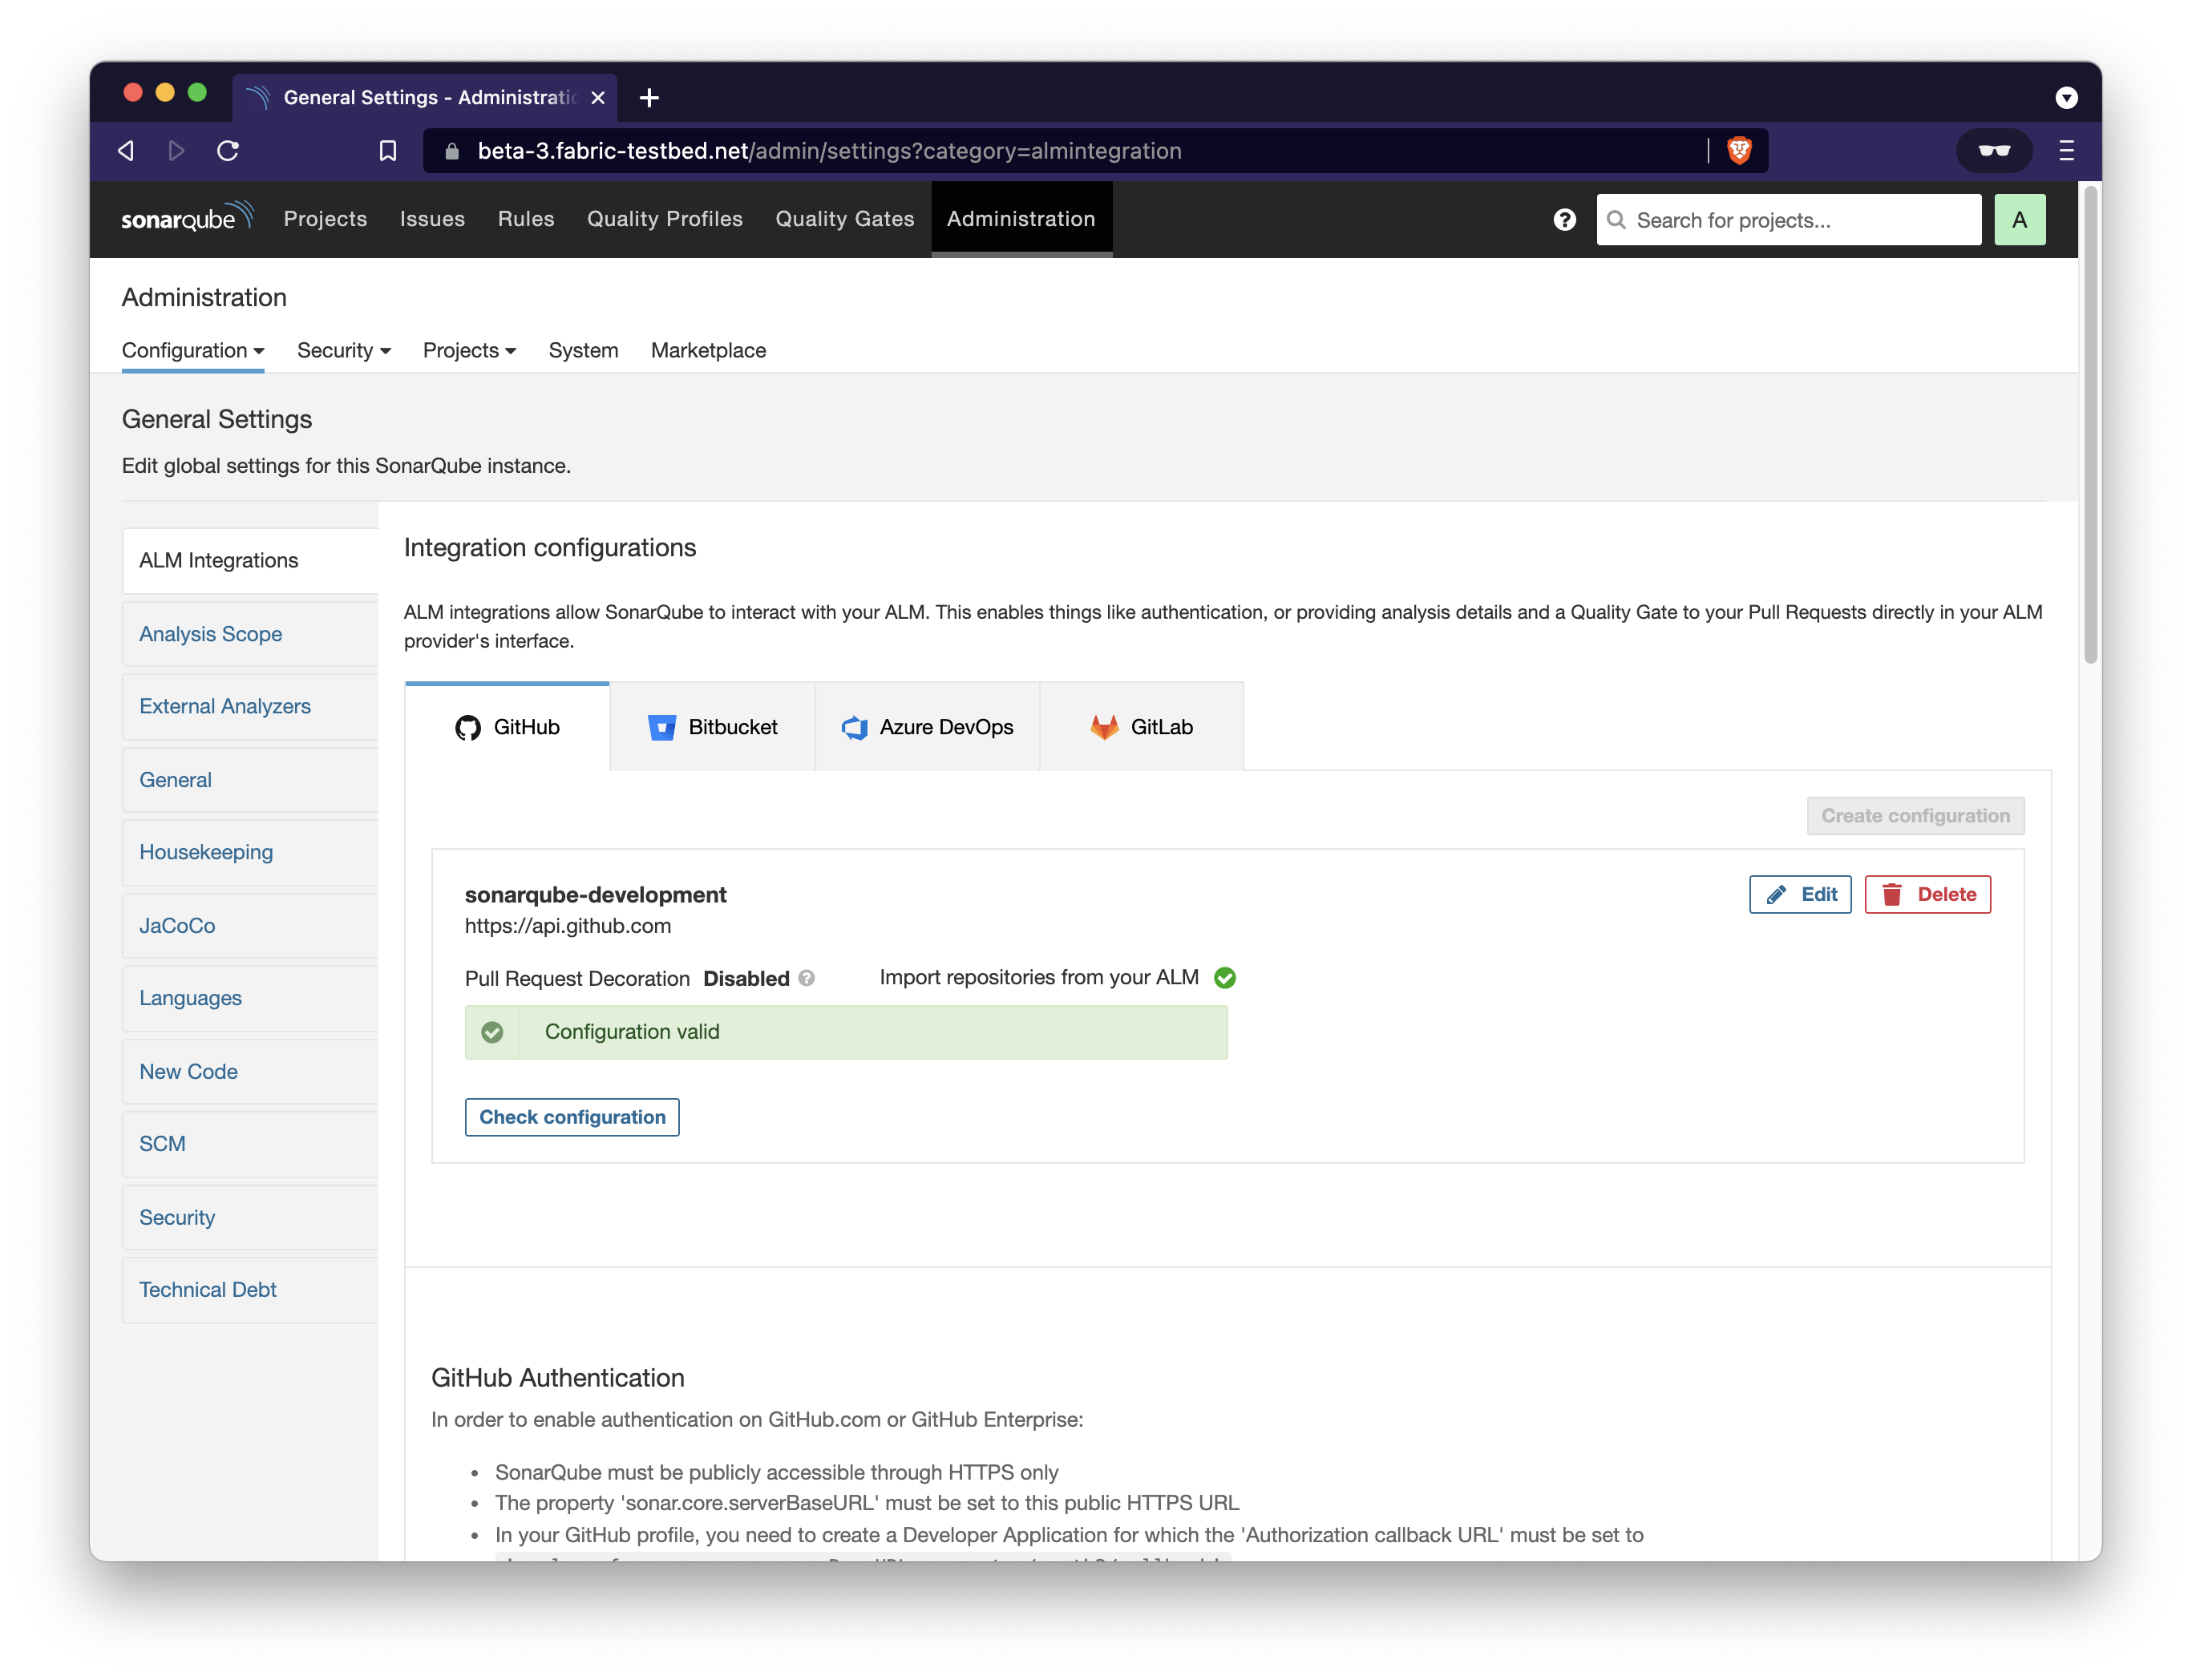
Task: Open the Projects dropdown under Administration
Action: 469,350
